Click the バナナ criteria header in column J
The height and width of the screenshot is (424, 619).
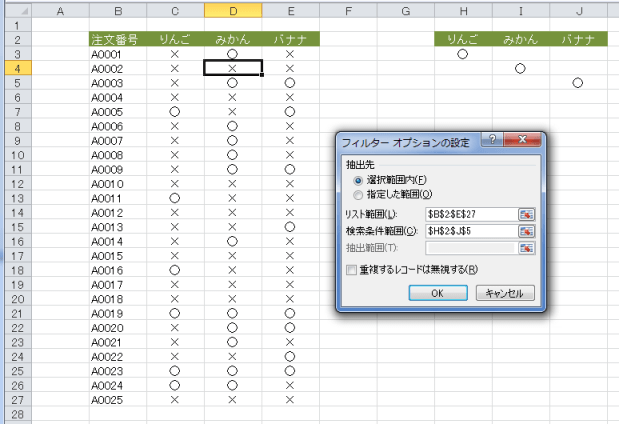coord(577,39)
